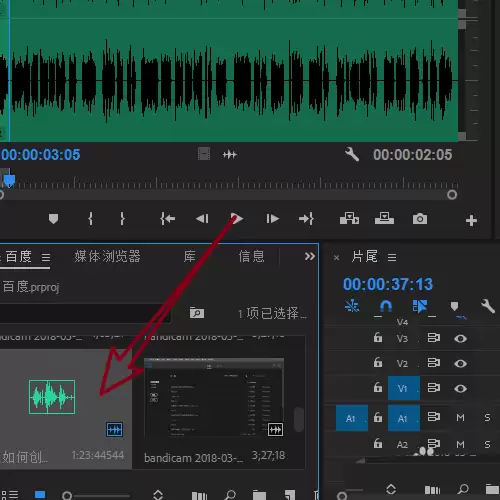
Task: Toggle Linked Selection in timeline
Action: (420, 306)
